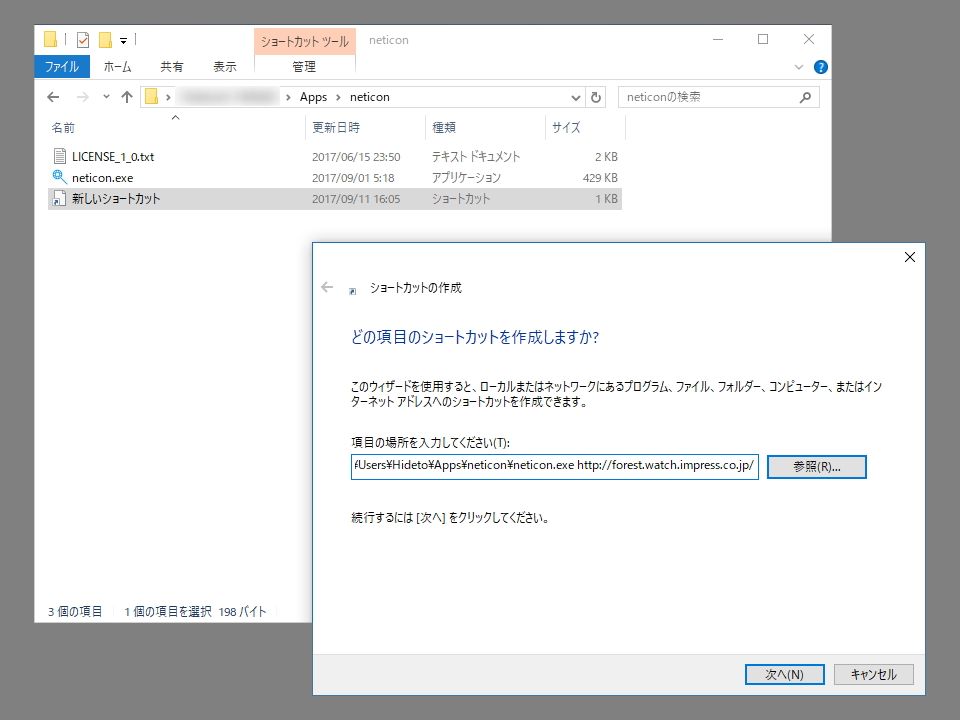Refresh the neticon folder view
The width and height of the screenshot is (960, 720).
595,96
